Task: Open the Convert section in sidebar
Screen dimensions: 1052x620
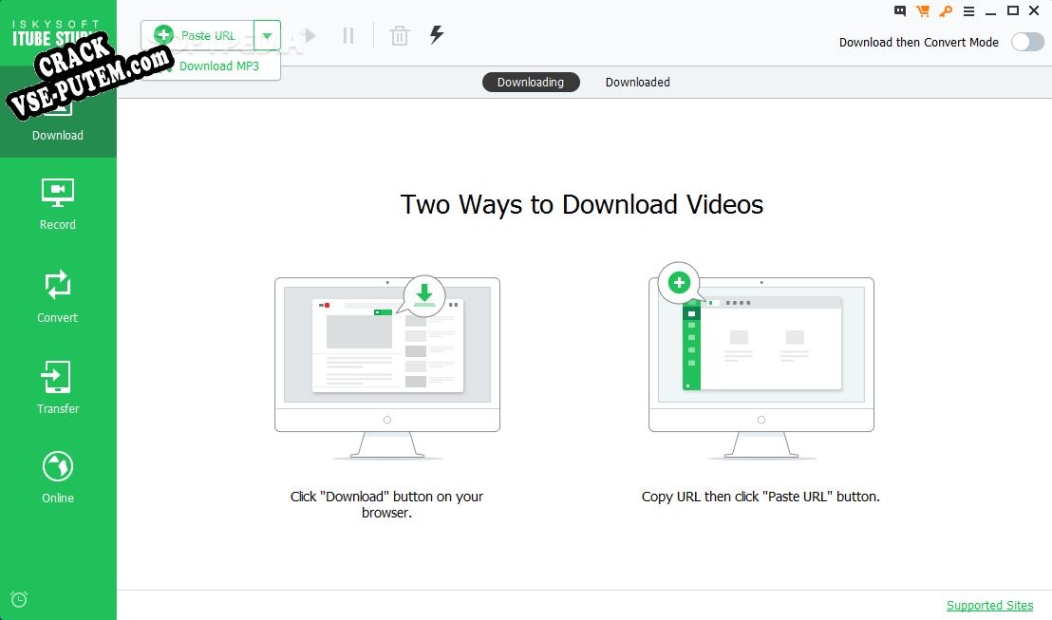Action: coord(57,296)
